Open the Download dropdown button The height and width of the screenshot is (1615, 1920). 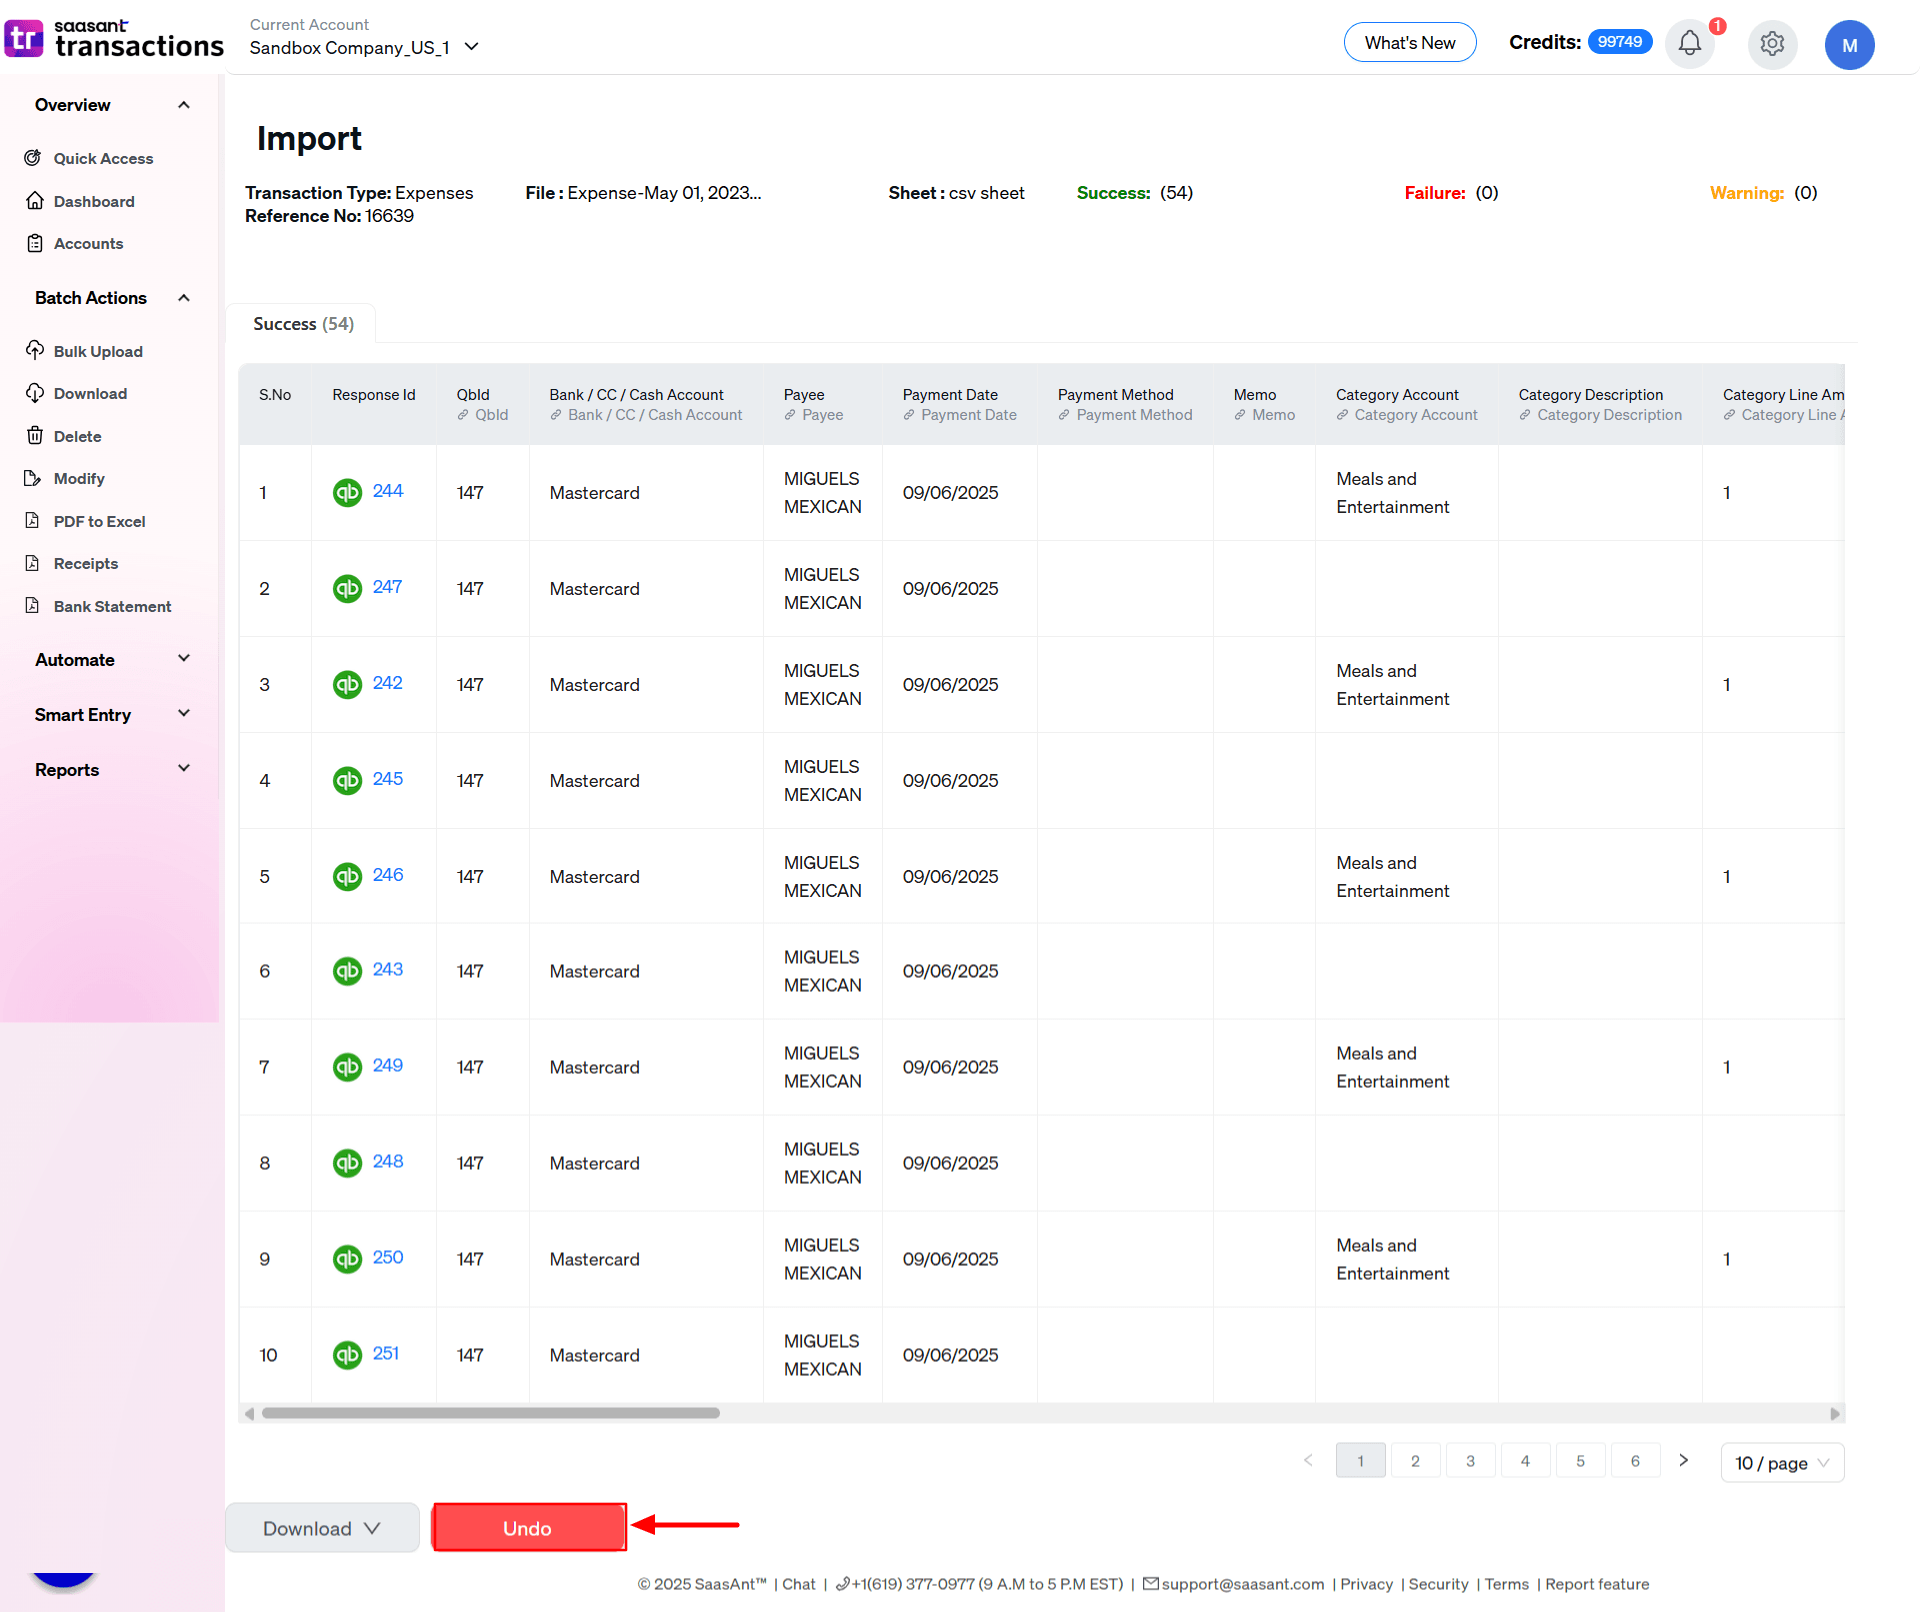point(322,1528)
